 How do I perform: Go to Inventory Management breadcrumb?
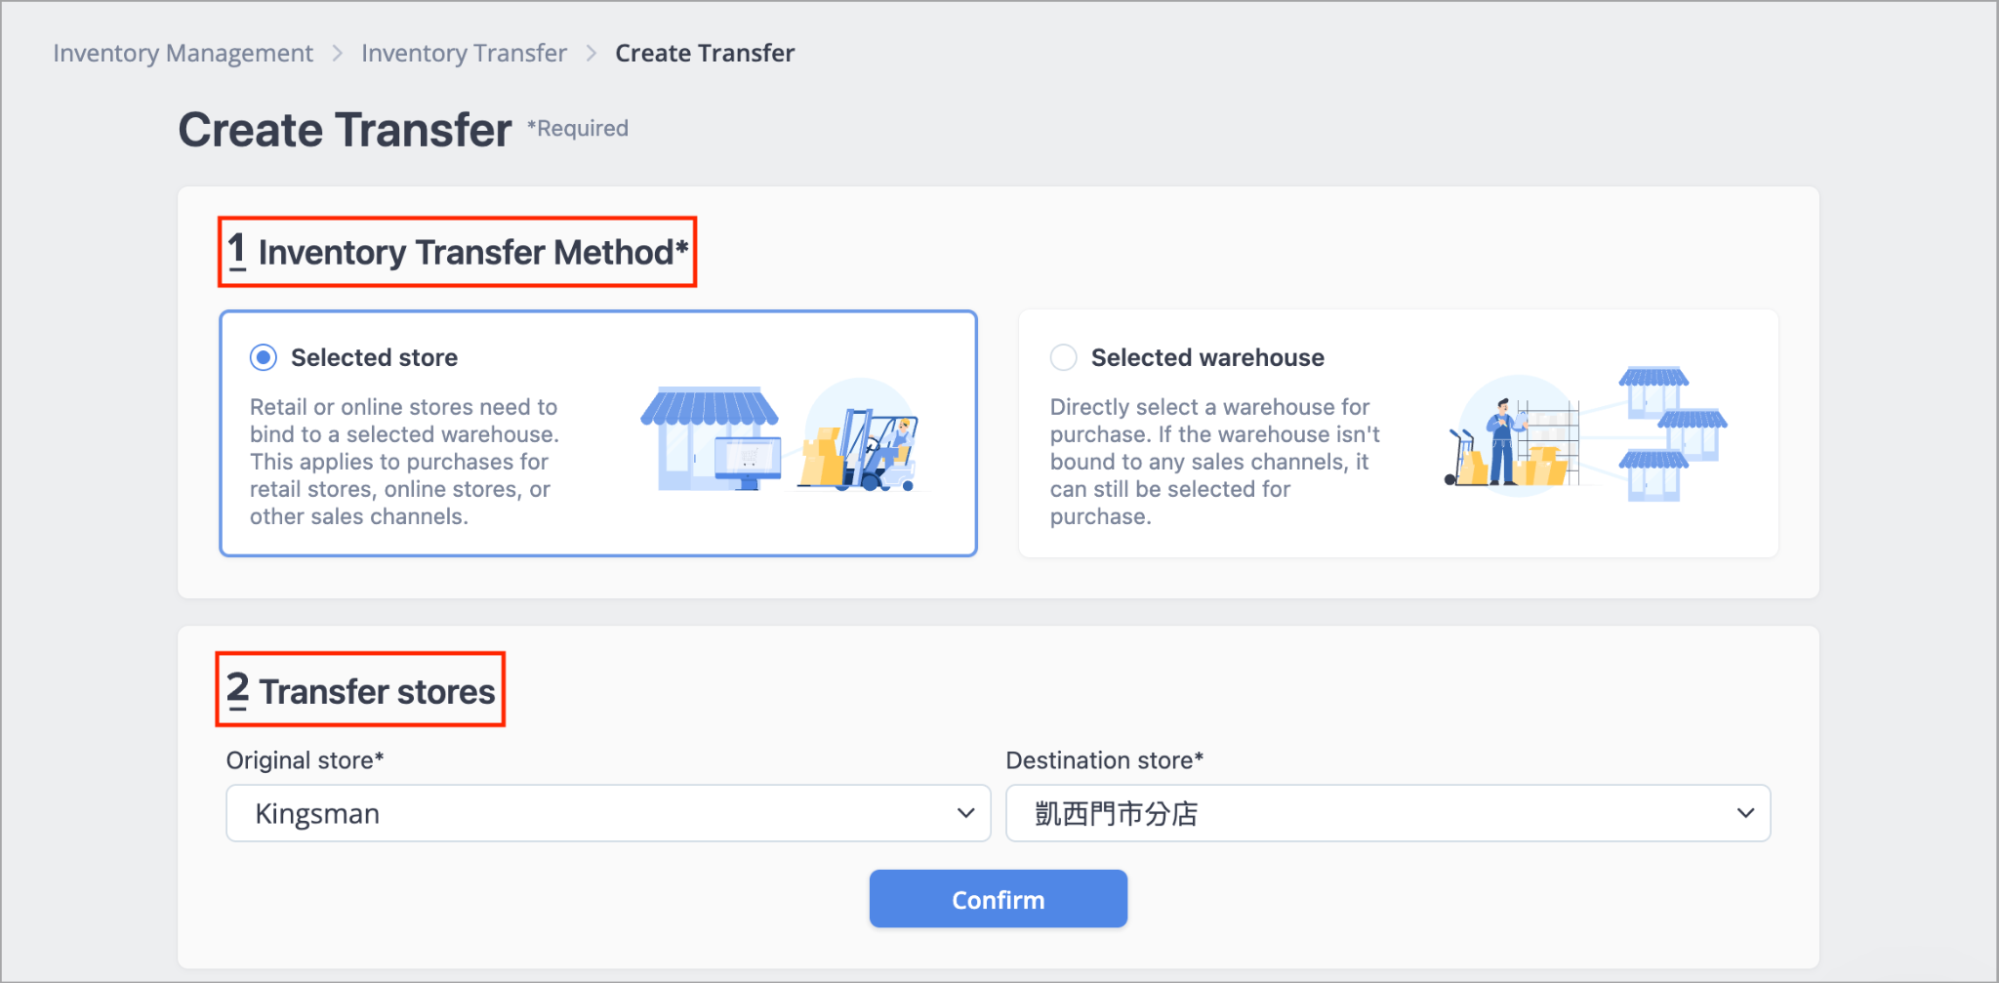coord(183,53)
